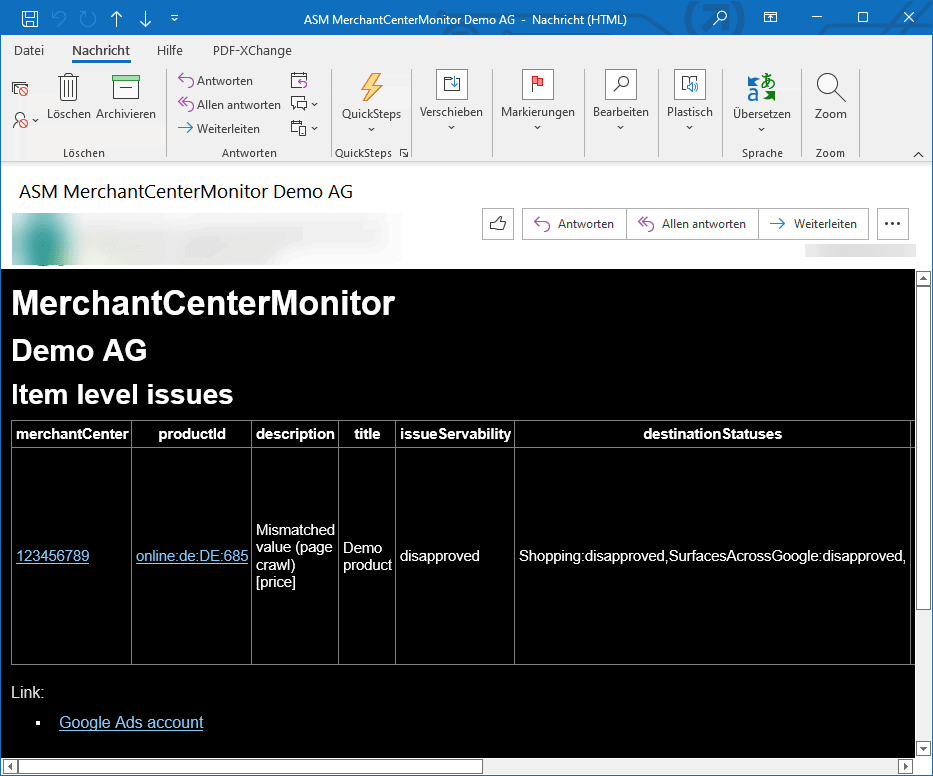Click Allen antworten in the ribbon
The image size is (933, 776).
coord(229,104)
